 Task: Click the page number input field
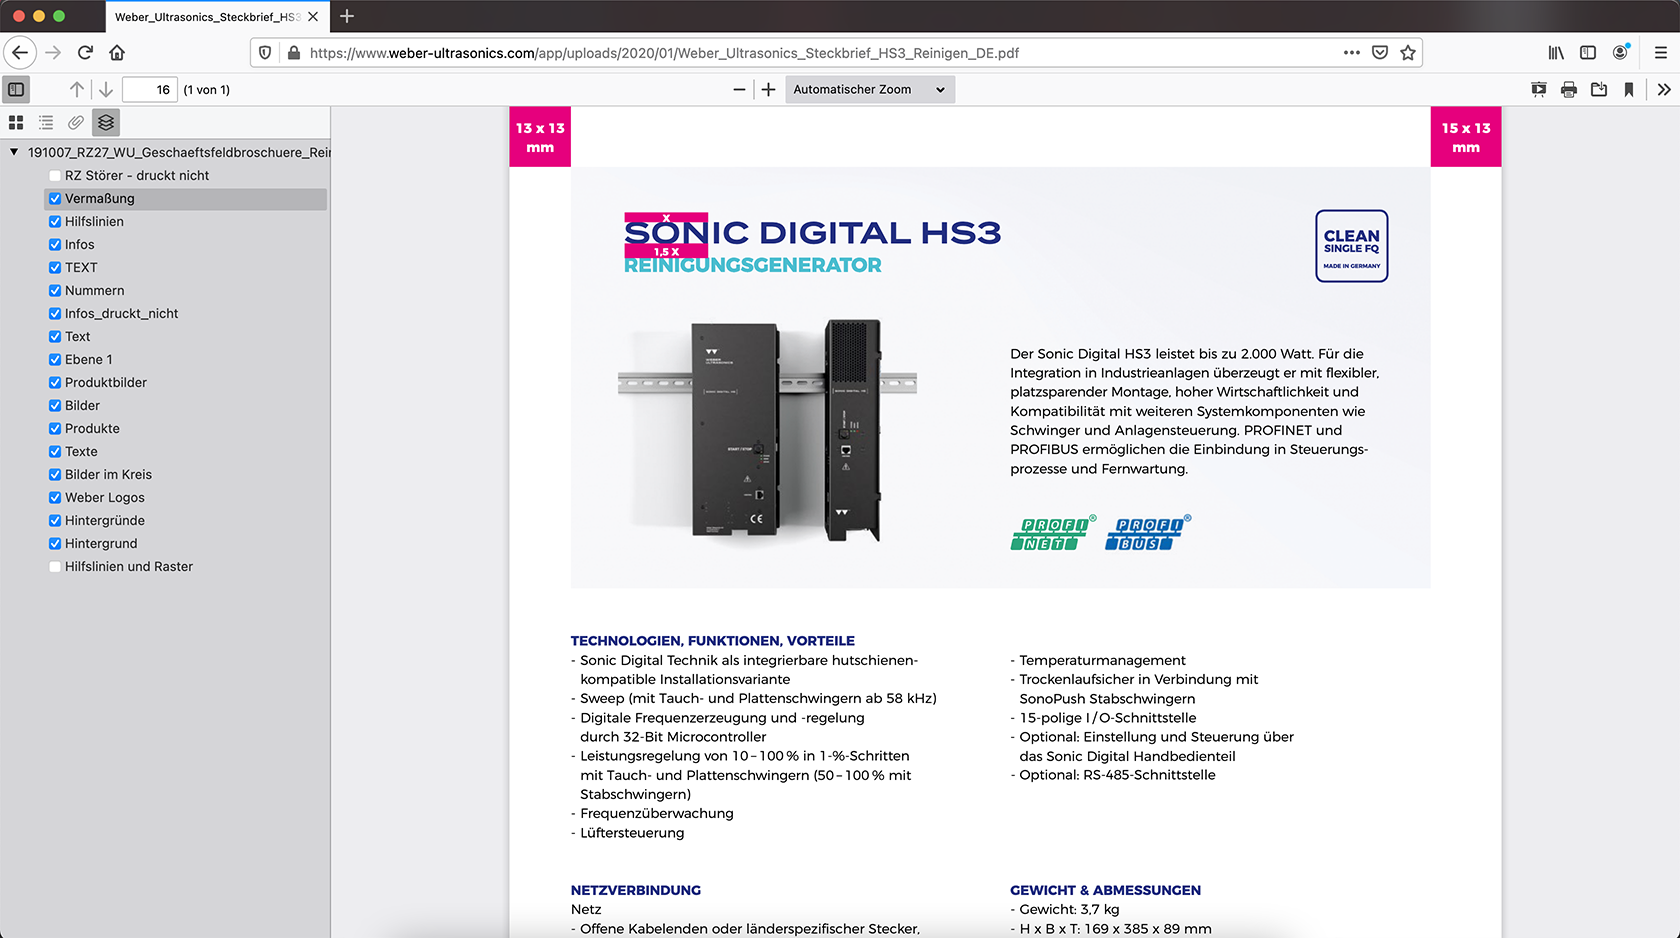(150, 90)
